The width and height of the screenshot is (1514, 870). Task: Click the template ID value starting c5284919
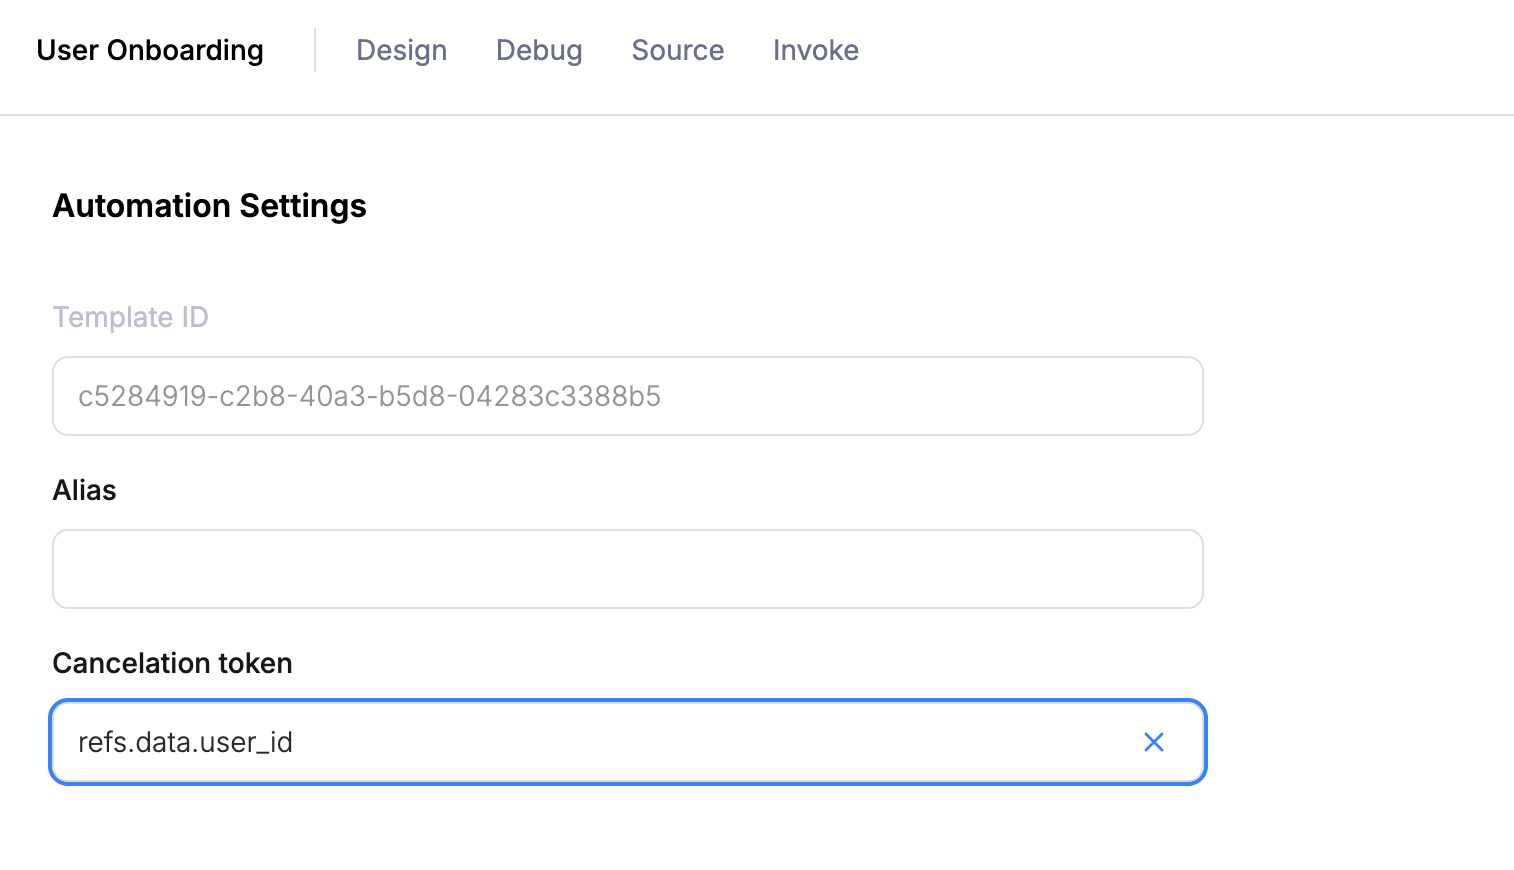coord(369,396)
